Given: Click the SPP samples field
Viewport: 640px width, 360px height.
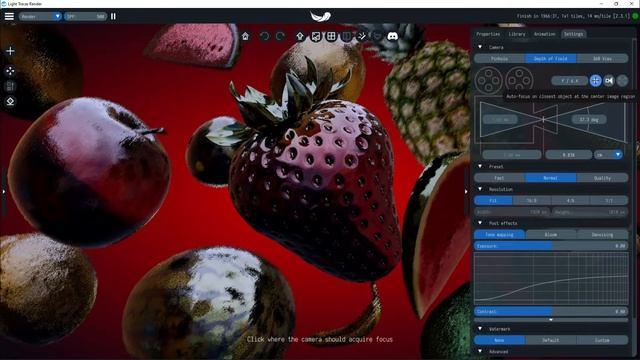Looking at the screenshot, I should pos(85,16).
